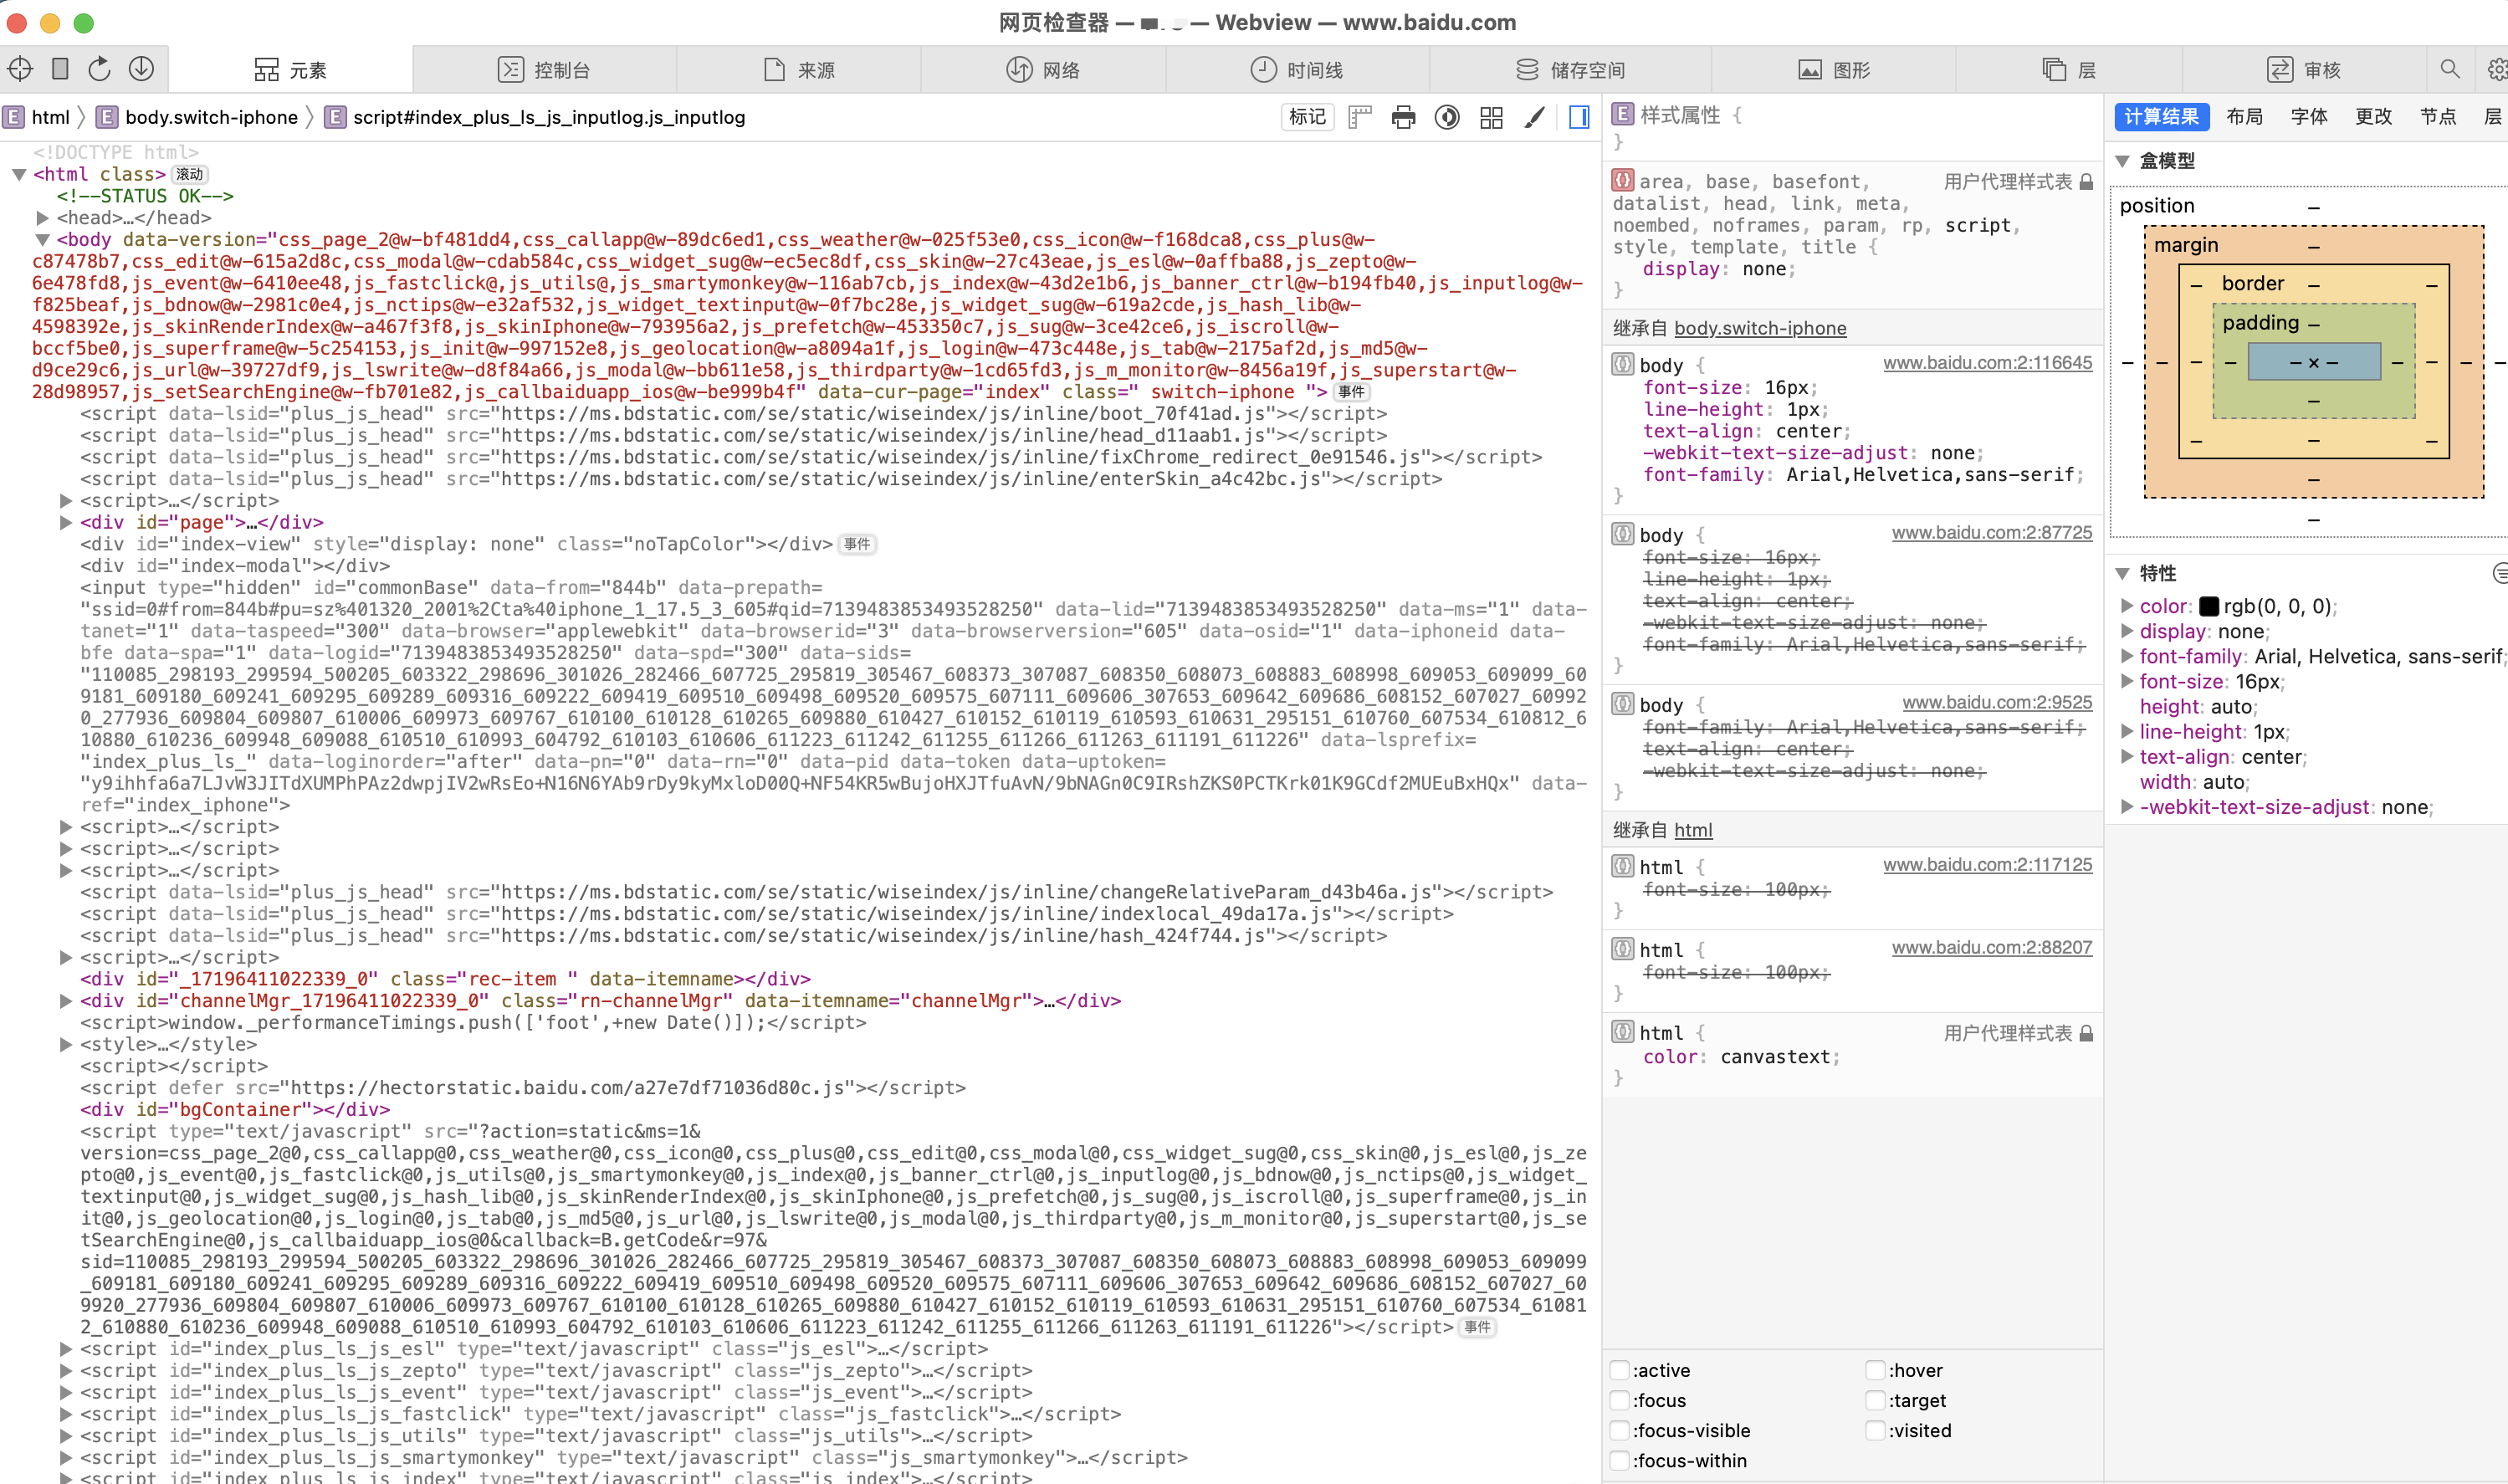Click the content box in box model
2508x1484 pixels.
click(2314, 362)
